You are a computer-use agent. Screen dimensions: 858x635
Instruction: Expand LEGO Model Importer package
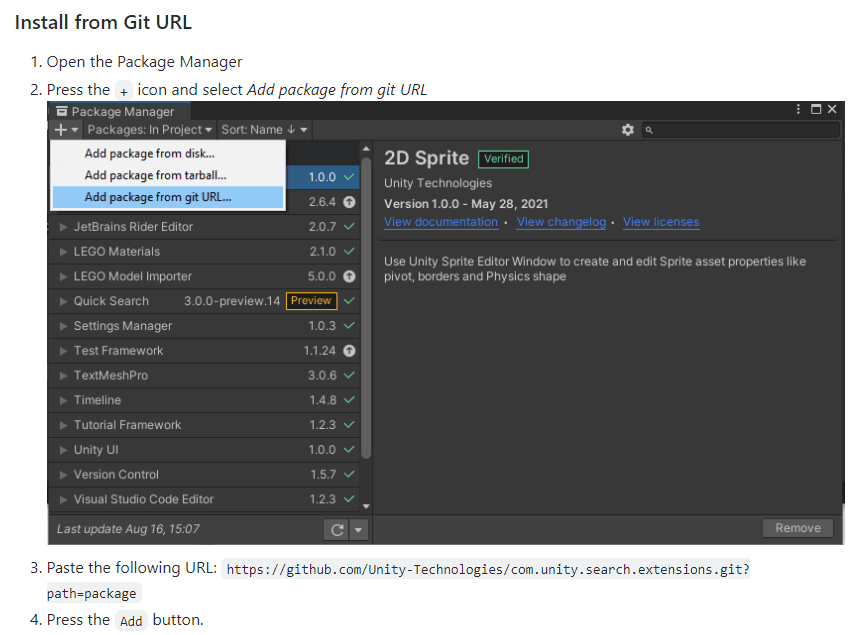click(63, 276)
